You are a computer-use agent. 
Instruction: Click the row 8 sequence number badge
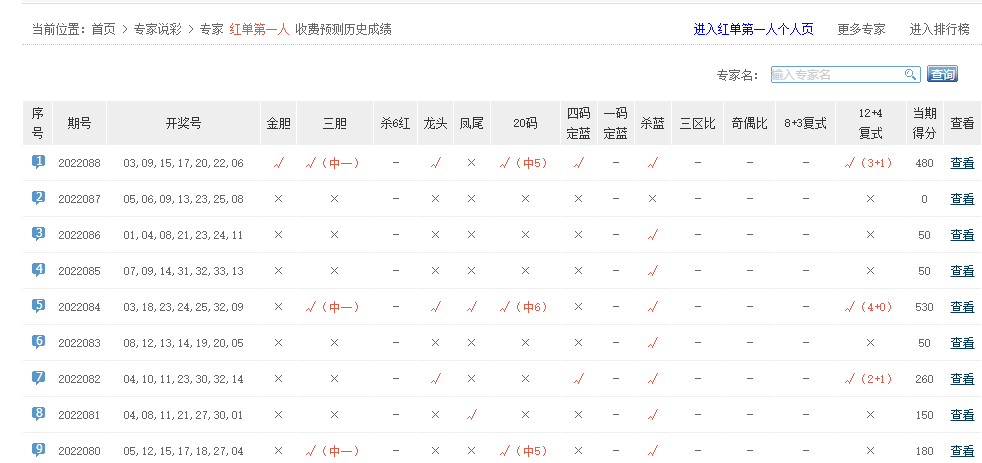[38, 413]
